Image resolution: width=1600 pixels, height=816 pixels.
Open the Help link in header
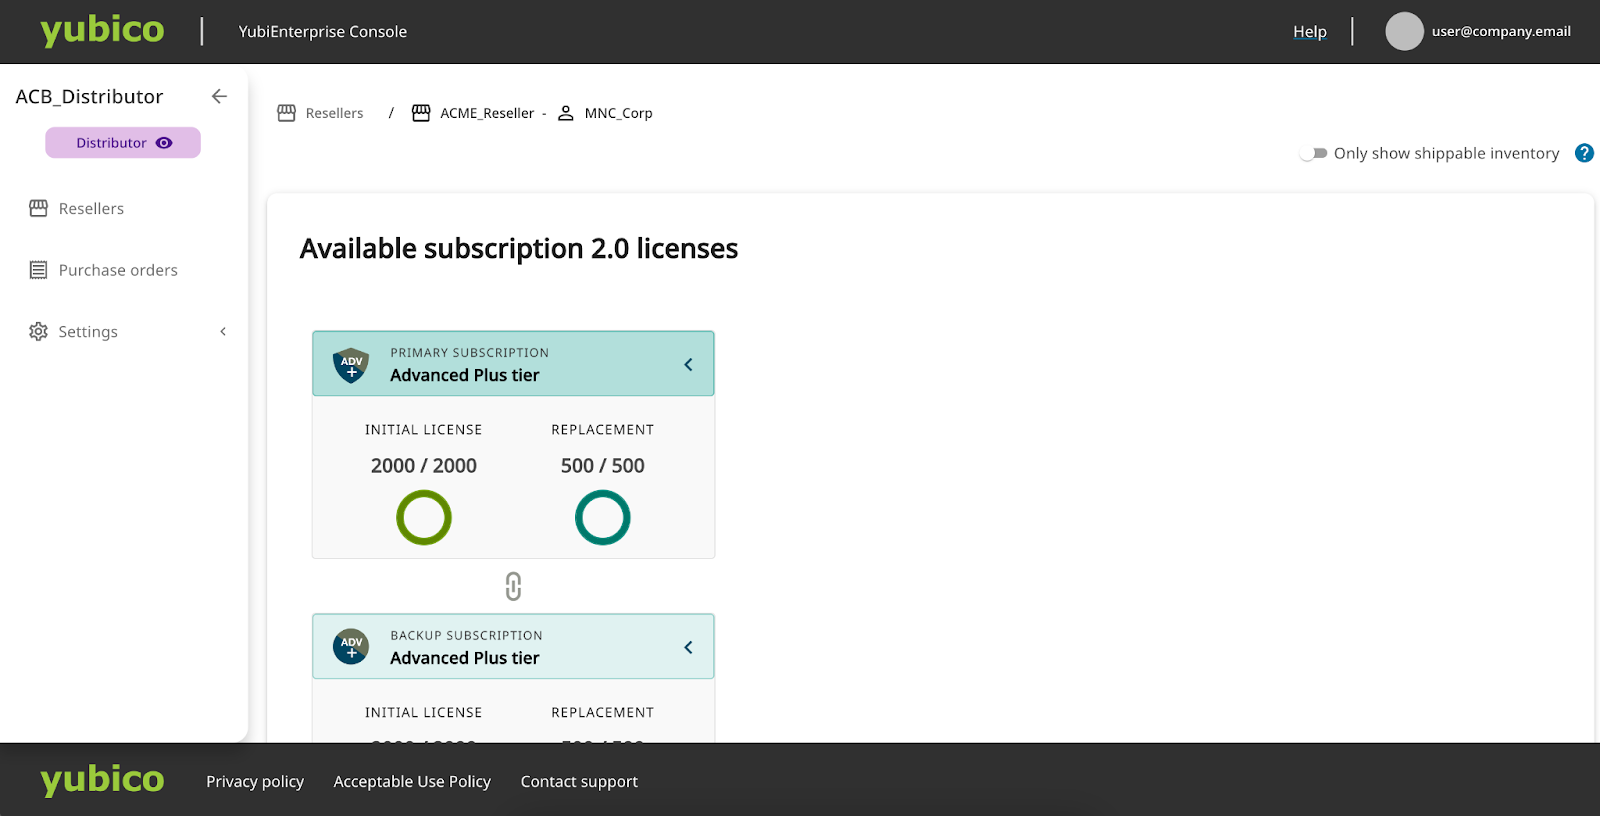1309,31
